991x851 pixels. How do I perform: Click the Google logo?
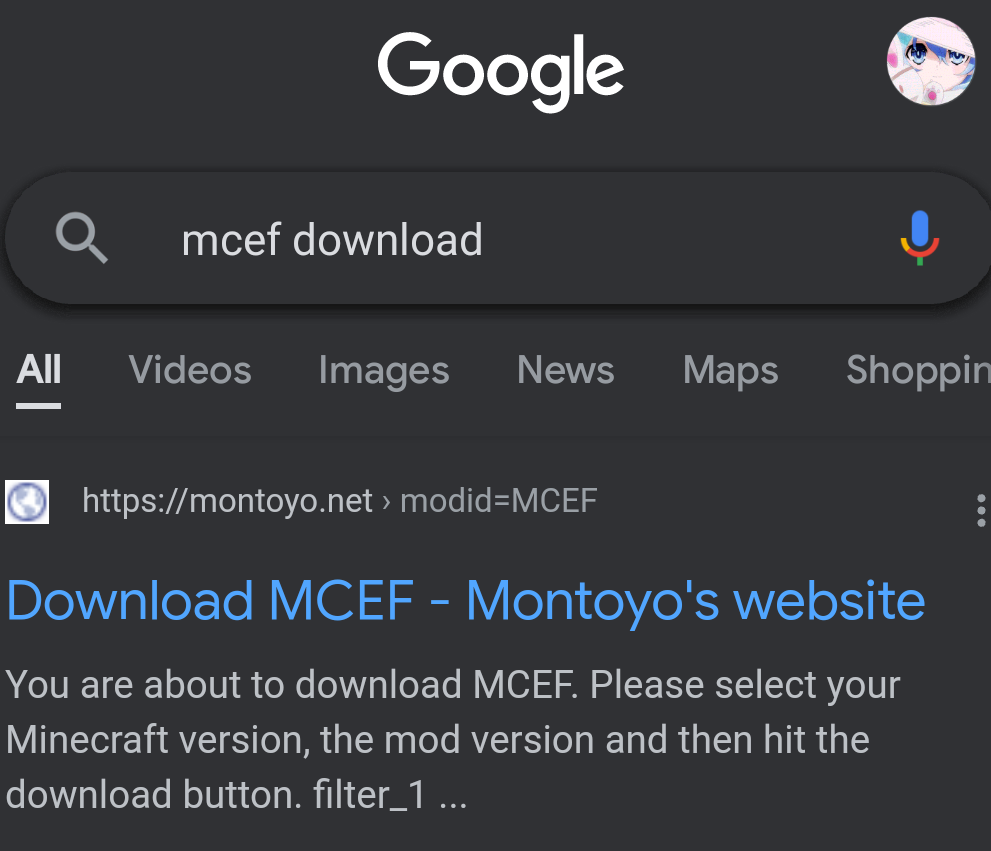click(x=500, y=70)
